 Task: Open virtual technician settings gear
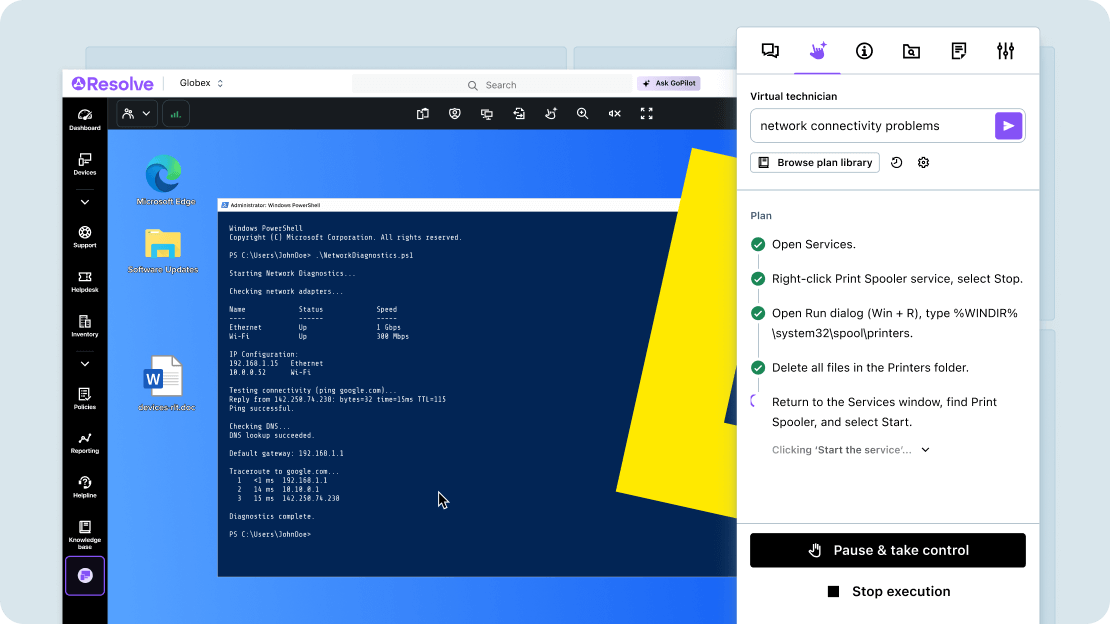[x=923, y=162]
